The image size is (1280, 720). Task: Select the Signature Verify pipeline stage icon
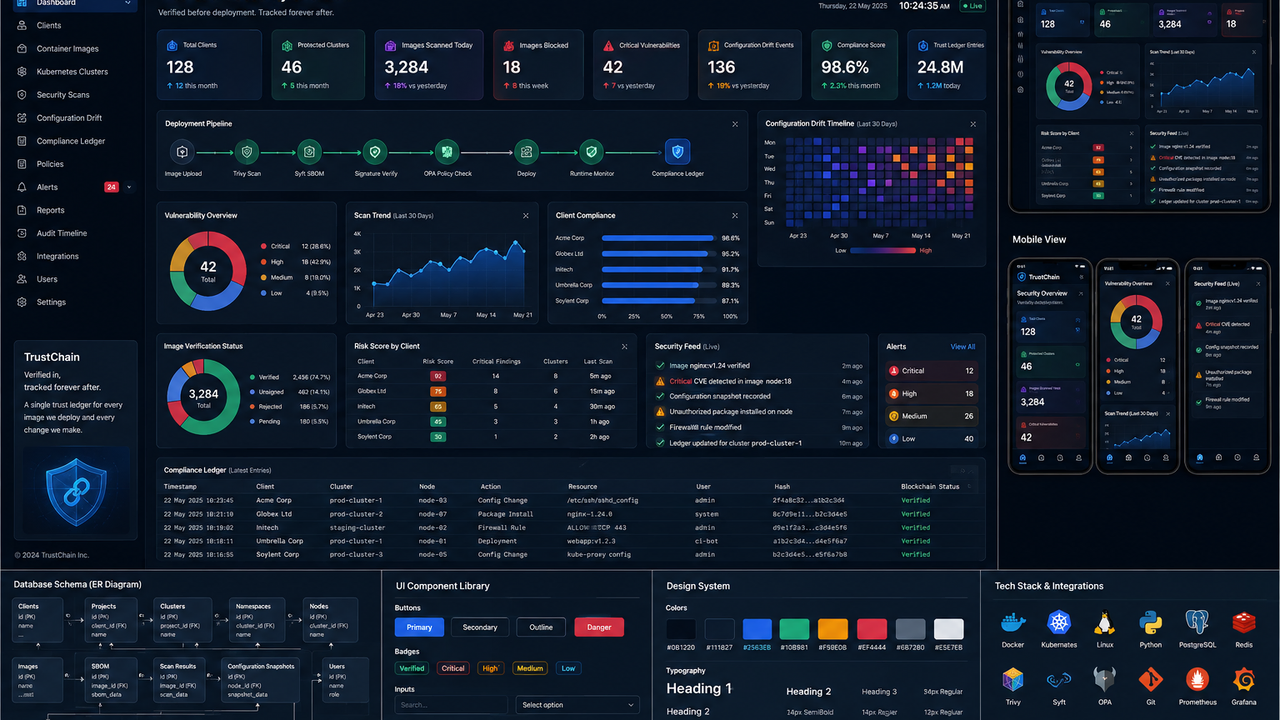point(375,152)
